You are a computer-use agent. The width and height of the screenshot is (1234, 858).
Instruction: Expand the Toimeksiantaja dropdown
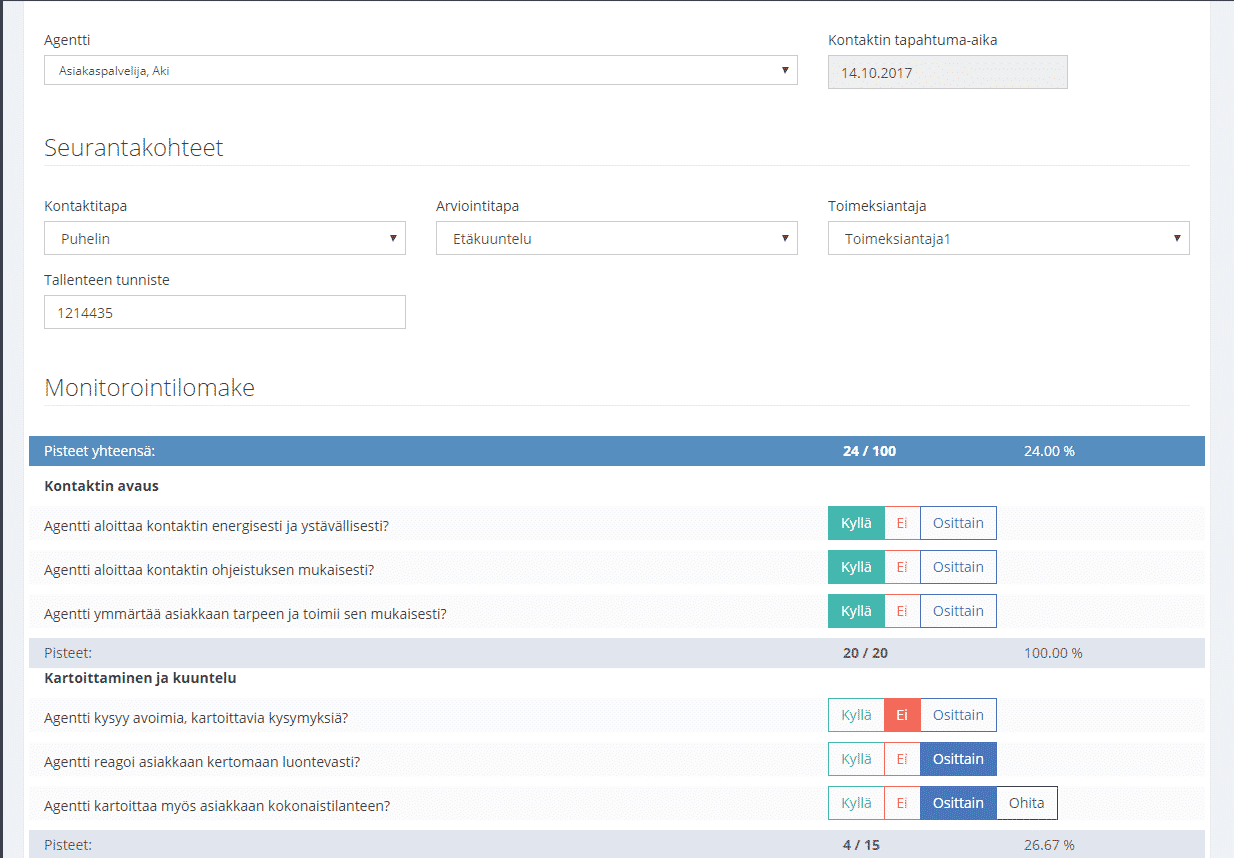point(1008,239)
